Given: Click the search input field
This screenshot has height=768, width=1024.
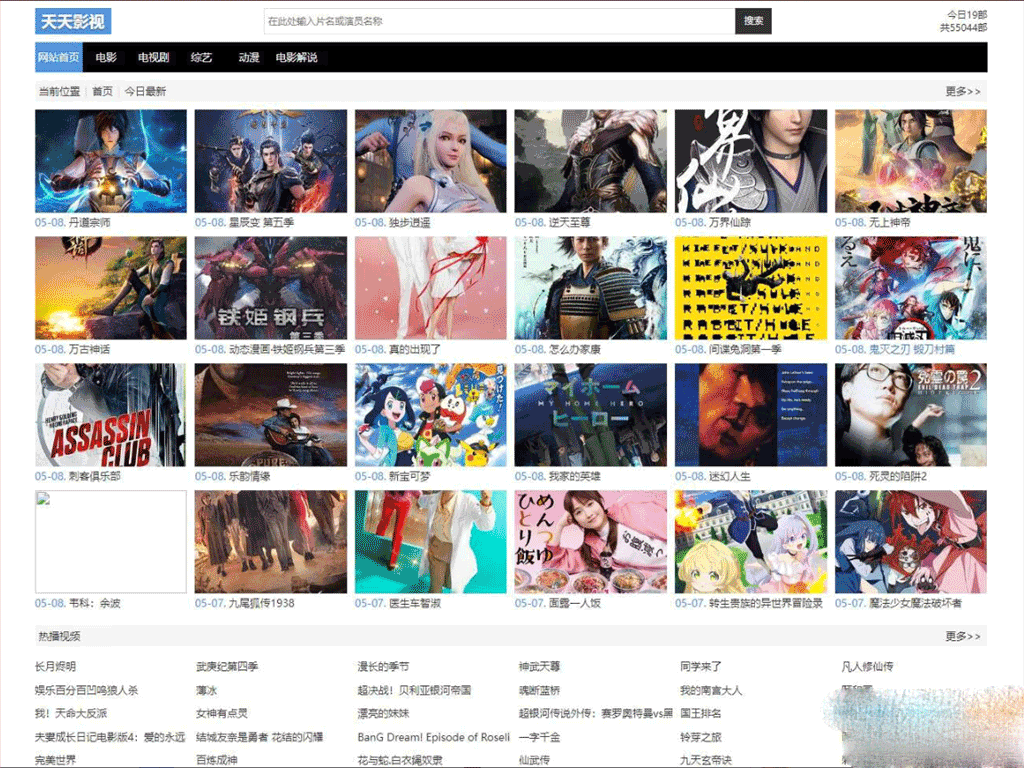Looking at the screenshot, I should pyautogui.click(x=499, y=21).
